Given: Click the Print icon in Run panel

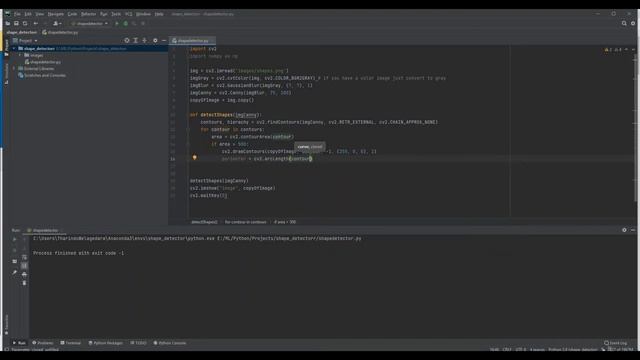Looking at the screenshot, I should pos(24,274).
